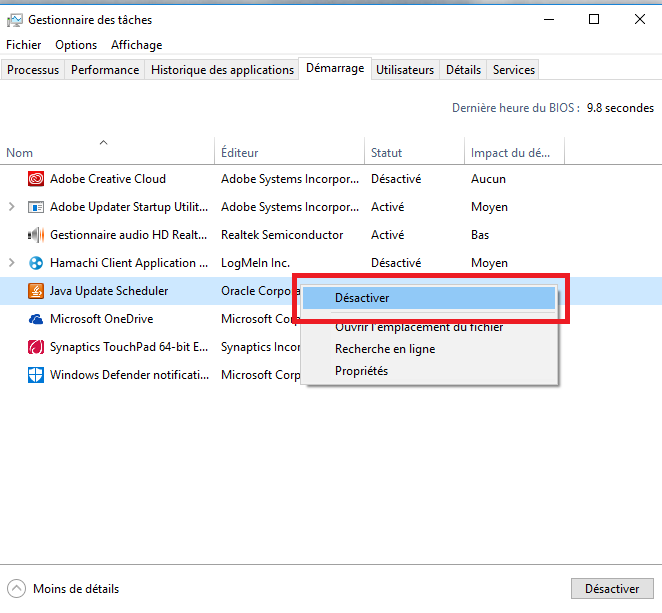Screen dimensions: 662x613
Task: Click Adobe Updater's Moyen impact value
Action: tap(489, 207)
